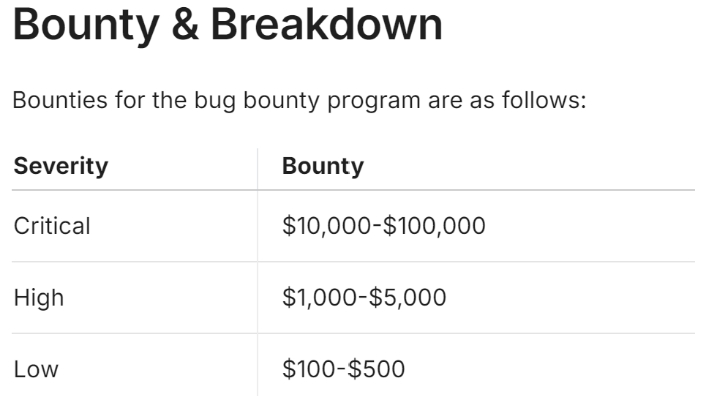The image size is (707, 396).
Task: Click the $10,000 amount in the Critical row
Action: (x=326, y=226)
